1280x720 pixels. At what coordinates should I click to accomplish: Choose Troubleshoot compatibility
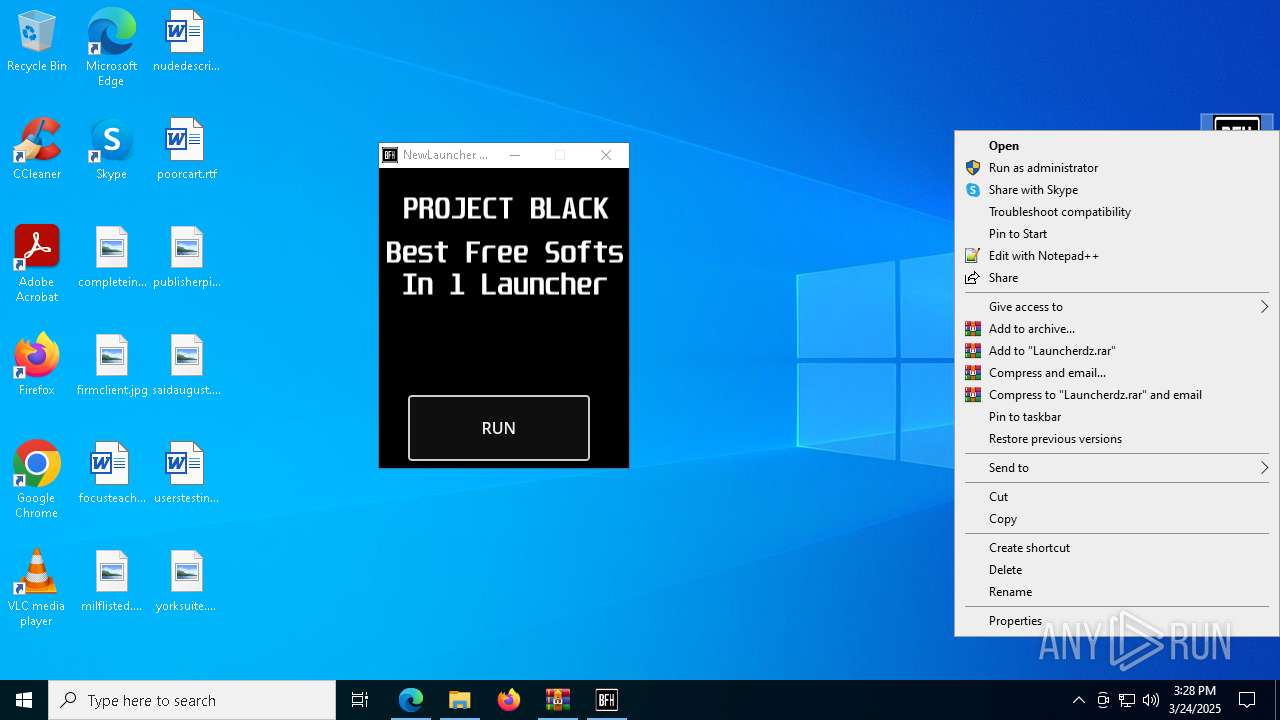1117,212
